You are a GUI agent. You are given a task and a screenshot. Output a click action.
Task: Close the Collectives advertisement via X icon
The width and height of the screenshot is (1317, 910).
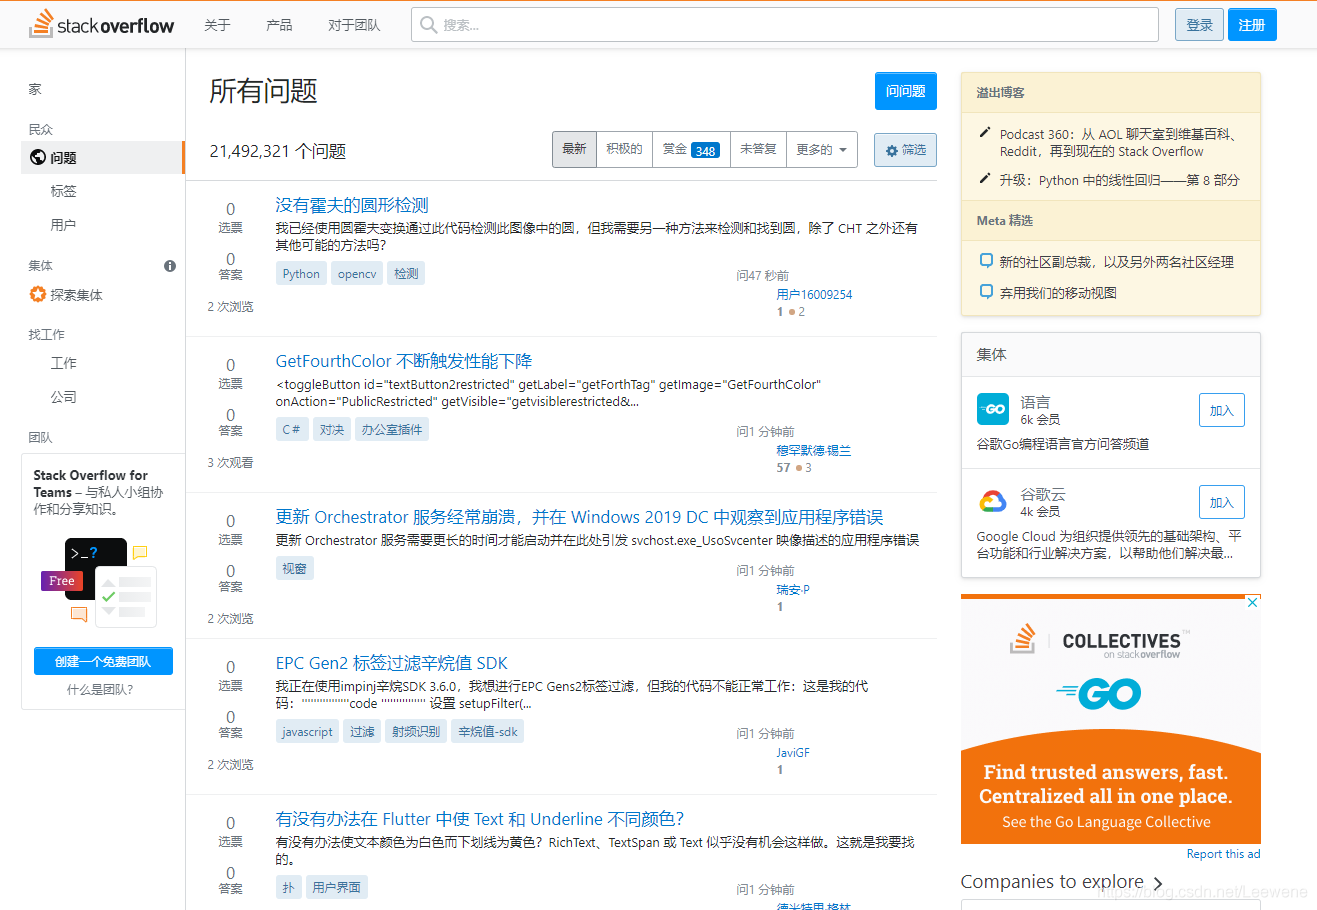(1251, 603)
